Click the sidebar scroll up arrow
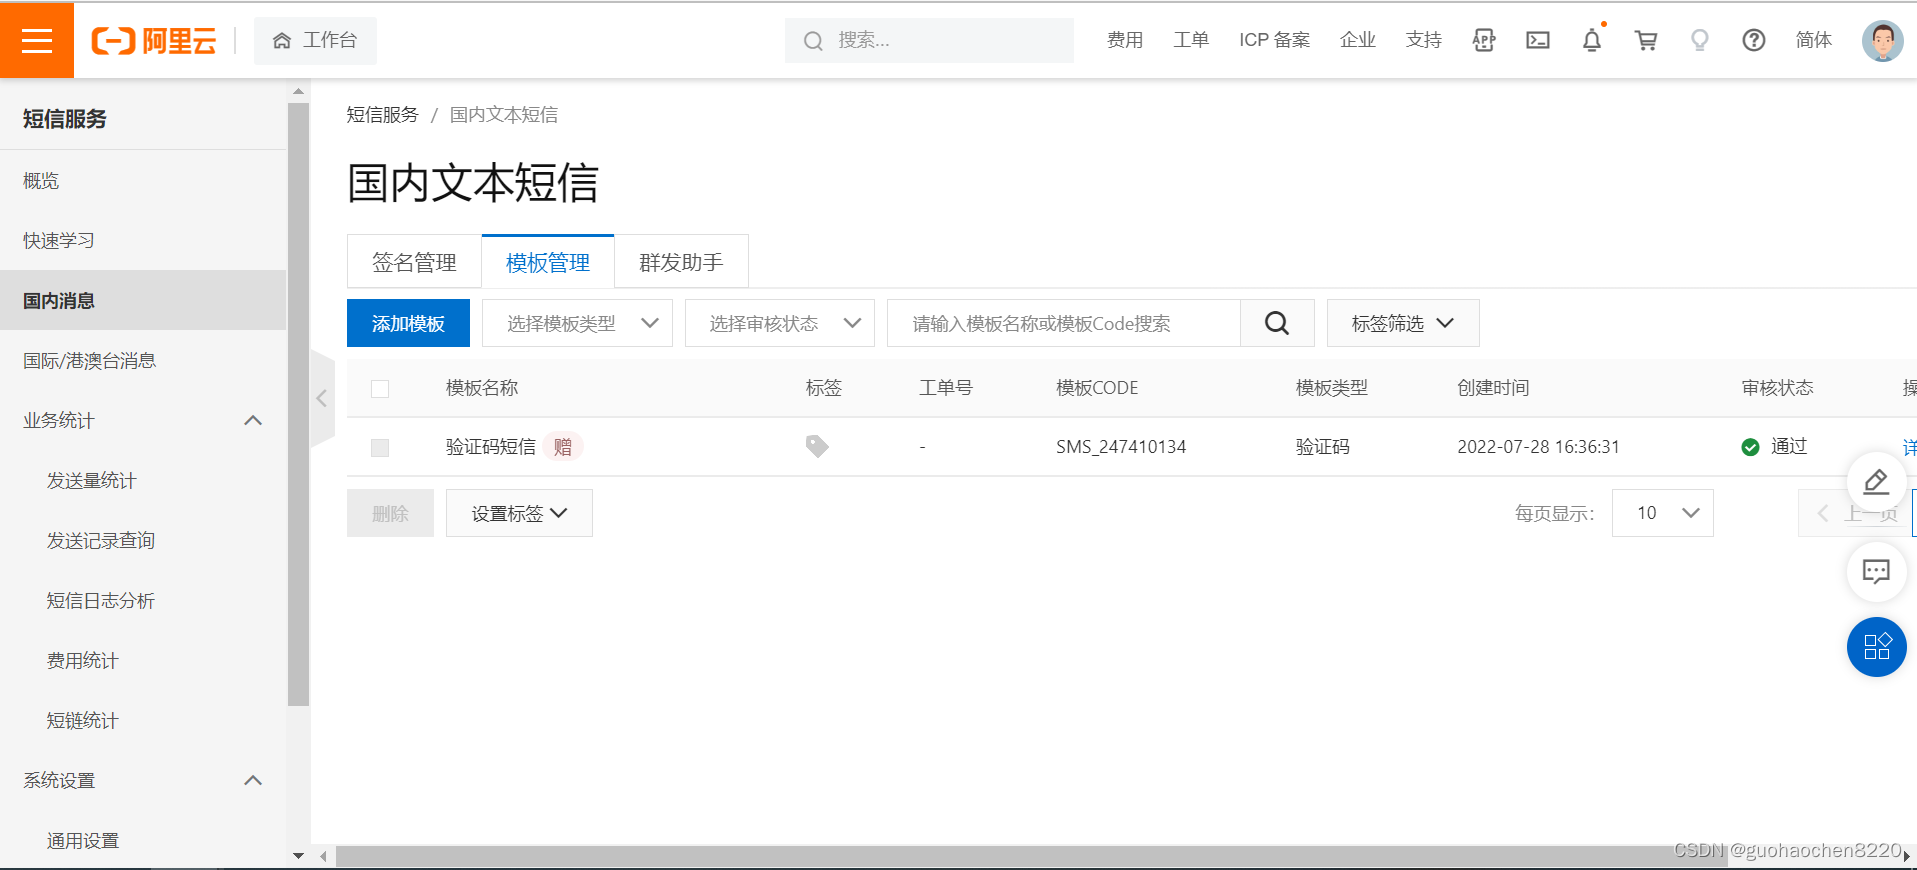This screenshot has height=870, width=1917. pyautogui.click(x=298, y=91)
